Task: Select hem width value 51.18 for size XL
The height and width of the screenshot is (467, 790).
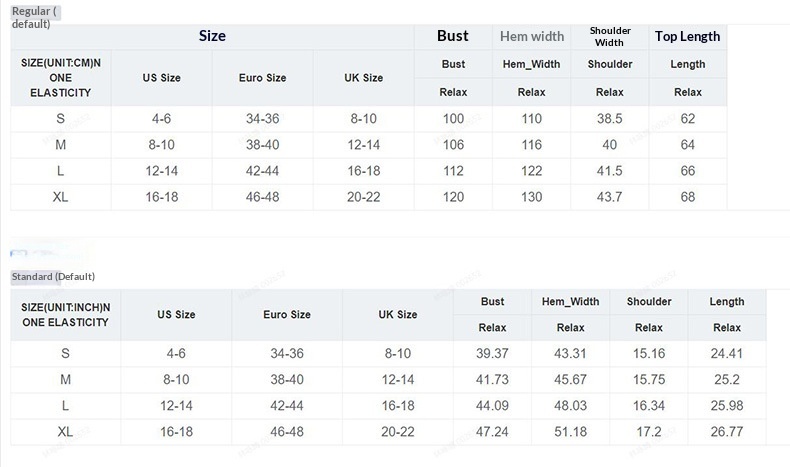Action: point(570,432)
